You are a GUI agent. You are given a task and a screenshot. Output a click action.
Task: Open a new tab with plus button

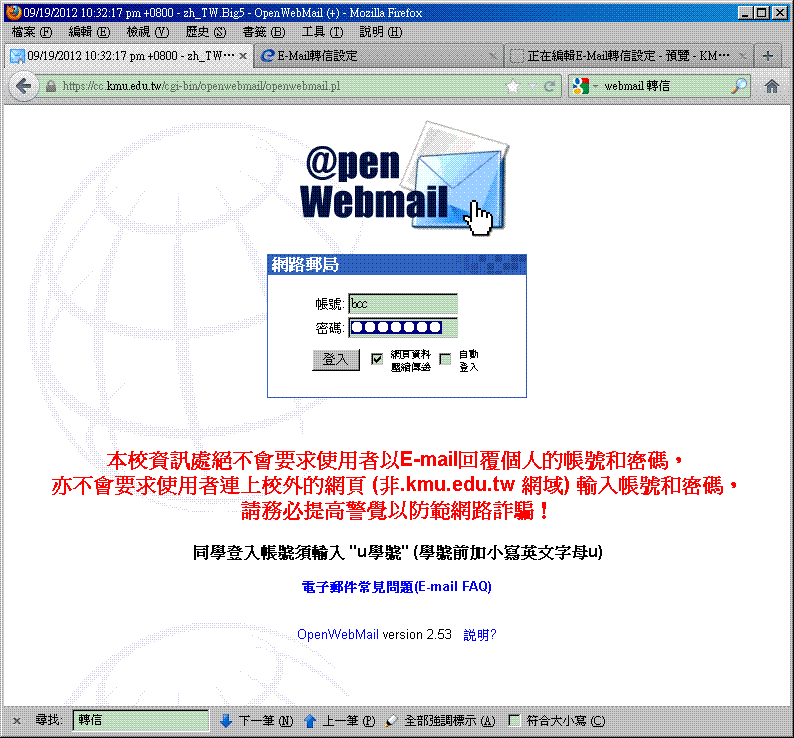point(768,56)
